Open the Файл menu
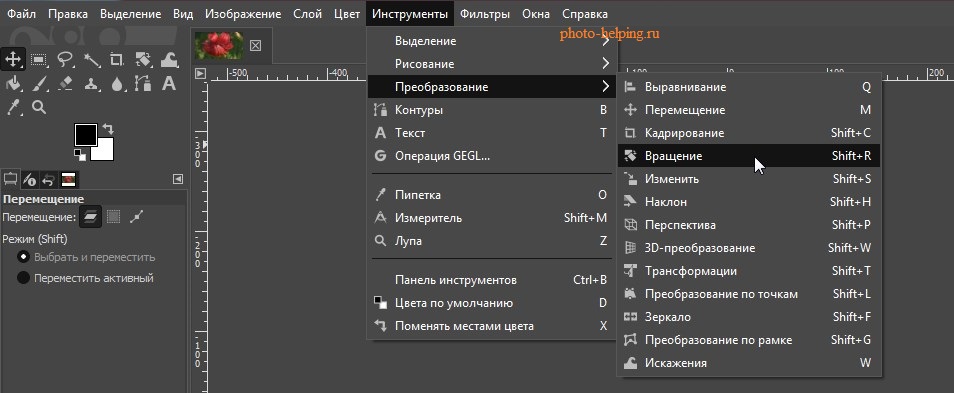 coord(21,13)
